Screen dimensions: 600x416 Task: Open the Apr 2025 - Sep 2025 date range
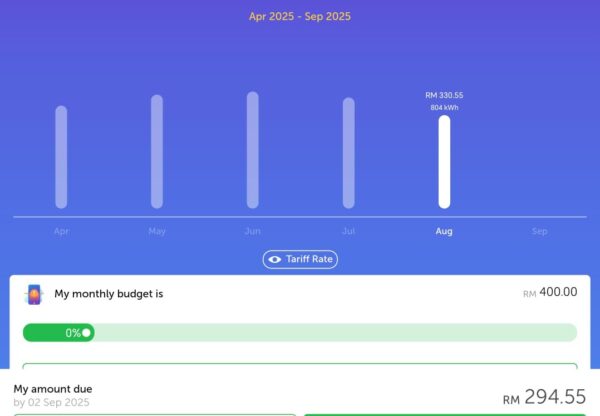click(x=300, y=16)
